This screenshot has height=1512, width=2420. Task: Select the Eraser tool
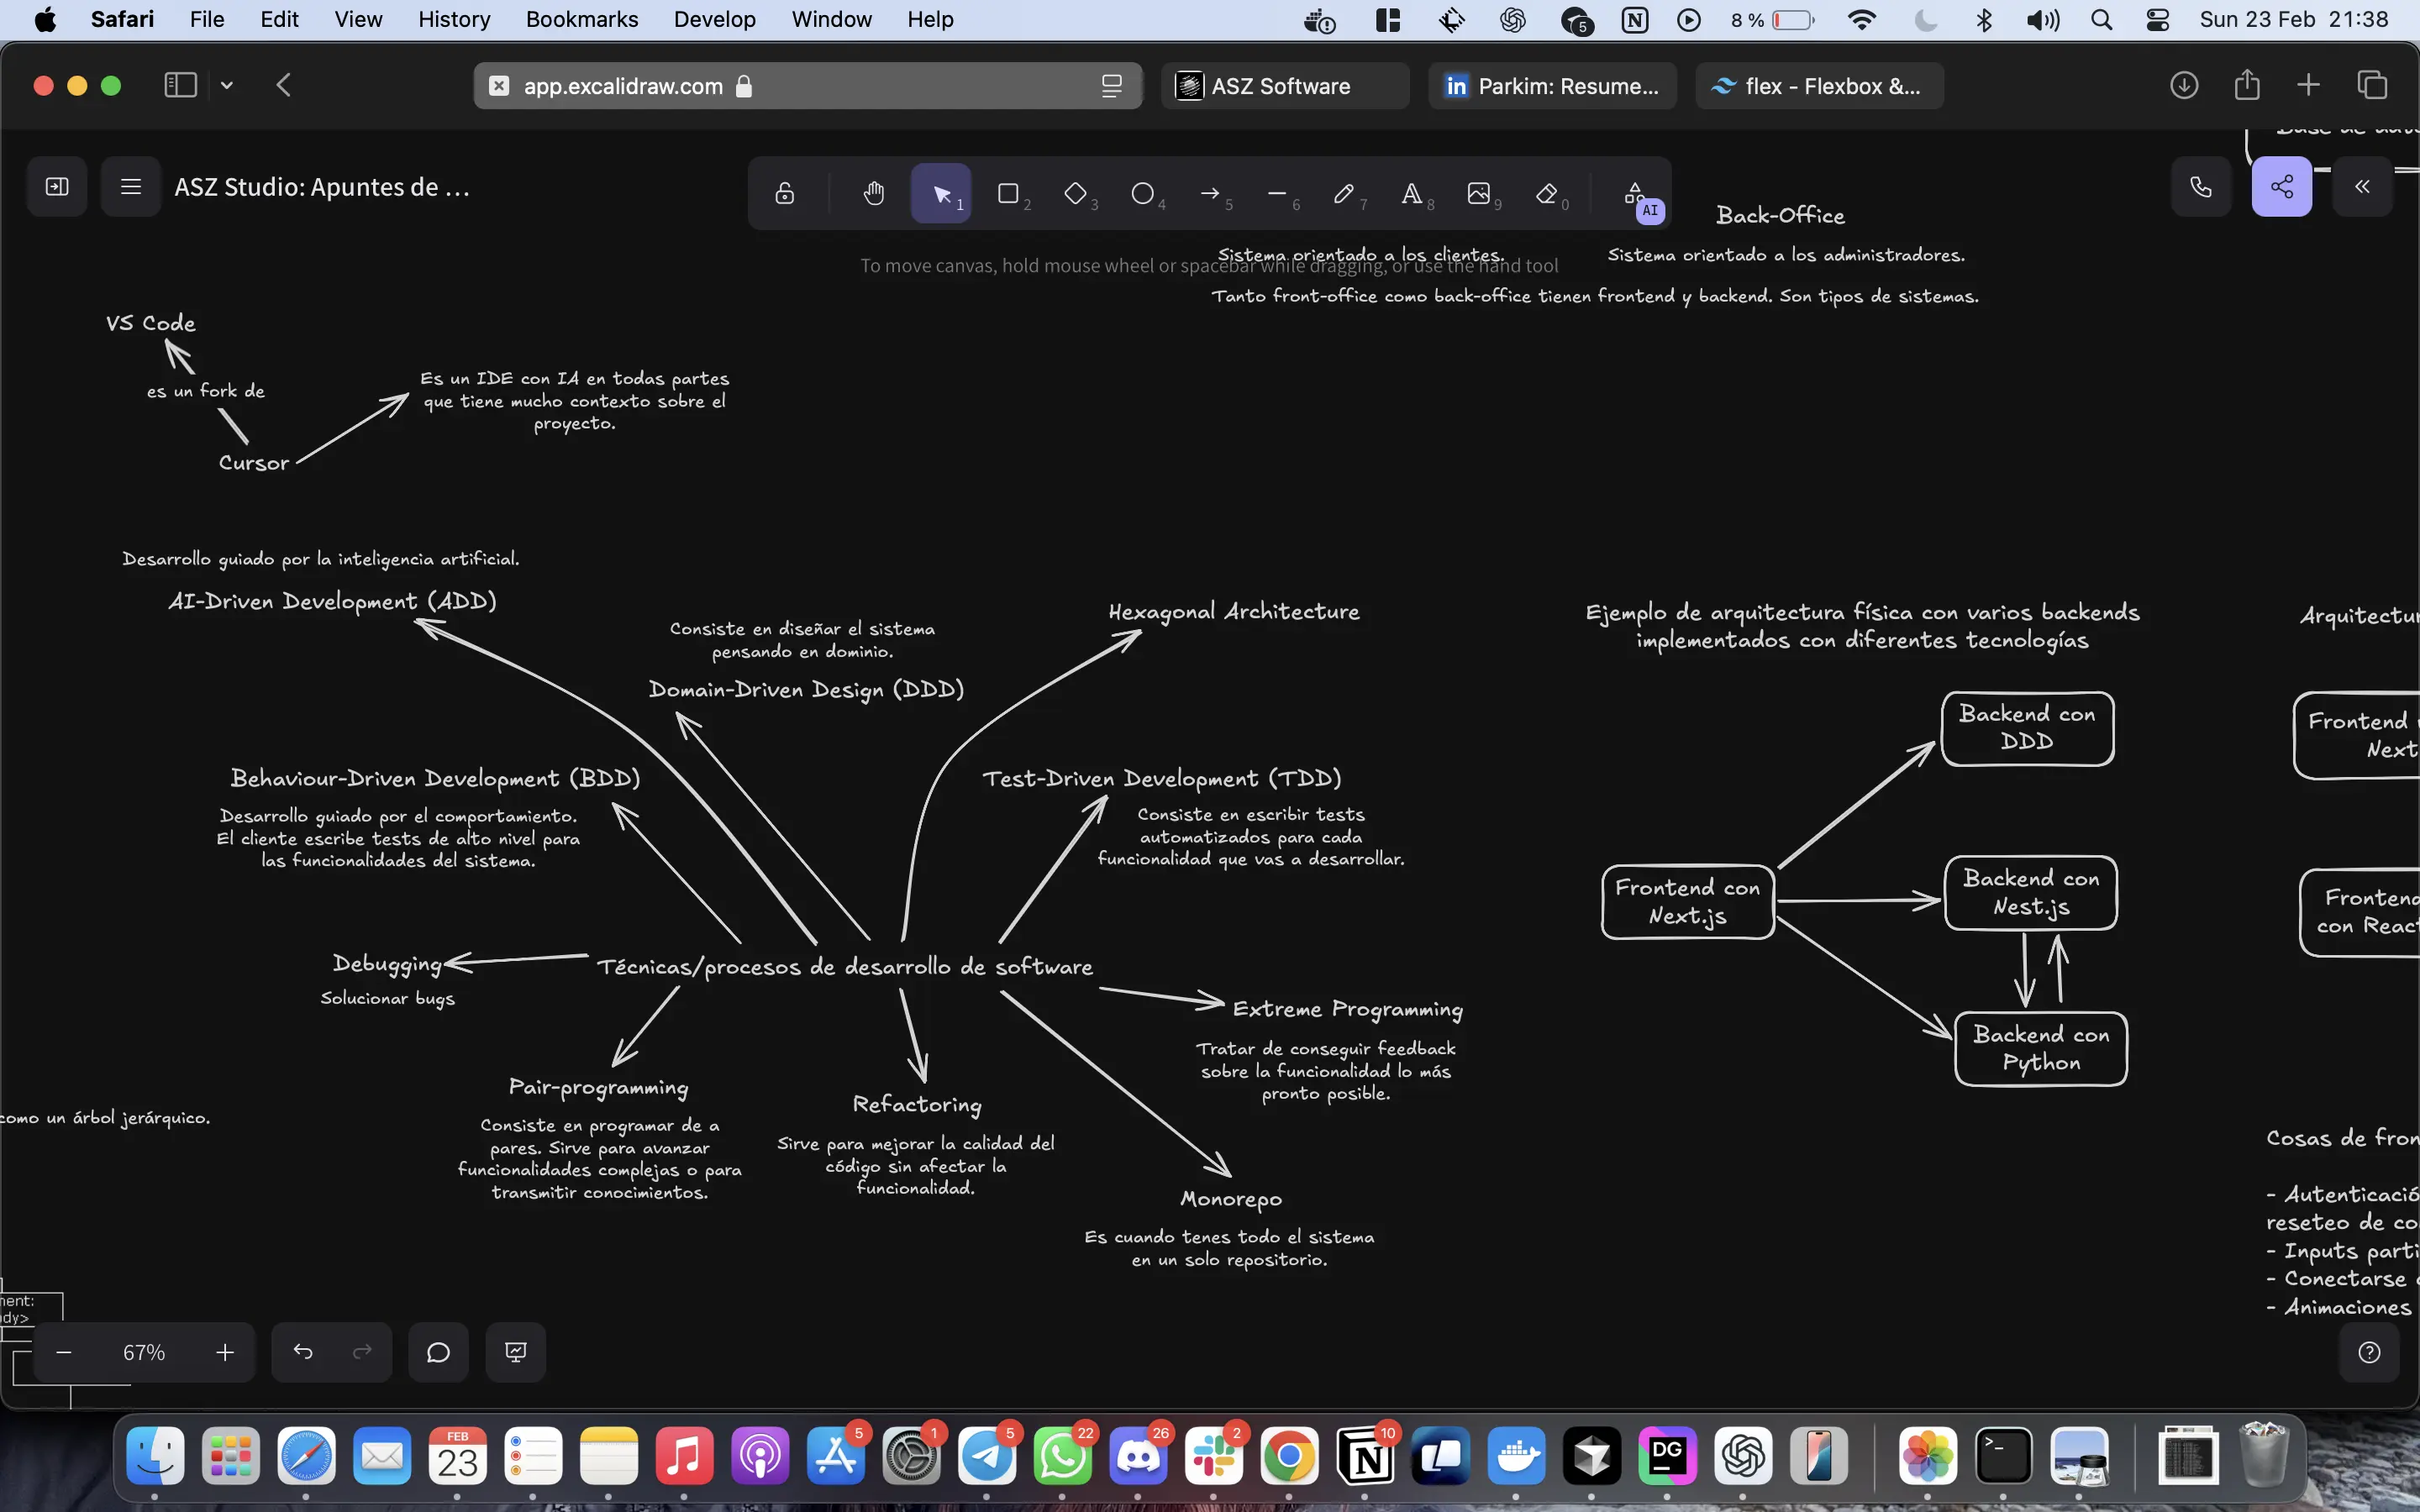coord(1546,193)
